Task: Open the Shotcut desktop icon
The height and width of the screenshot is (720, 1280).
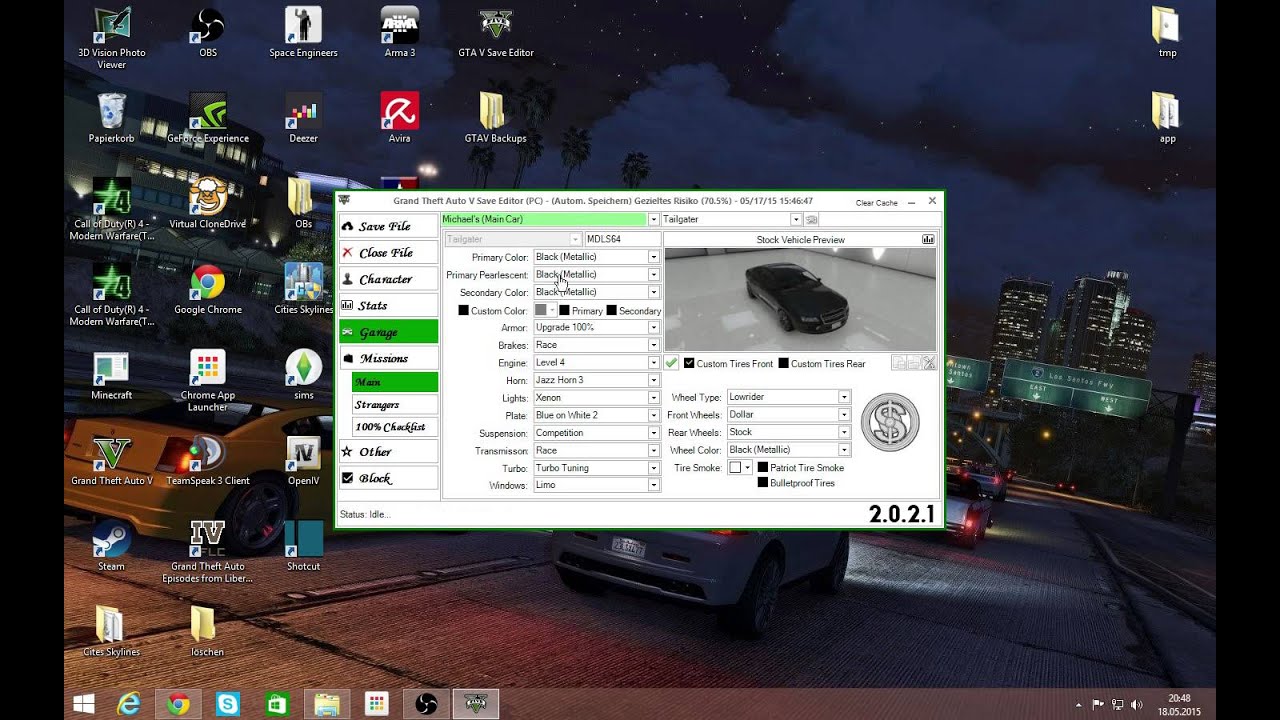Action: coord(303,546)
